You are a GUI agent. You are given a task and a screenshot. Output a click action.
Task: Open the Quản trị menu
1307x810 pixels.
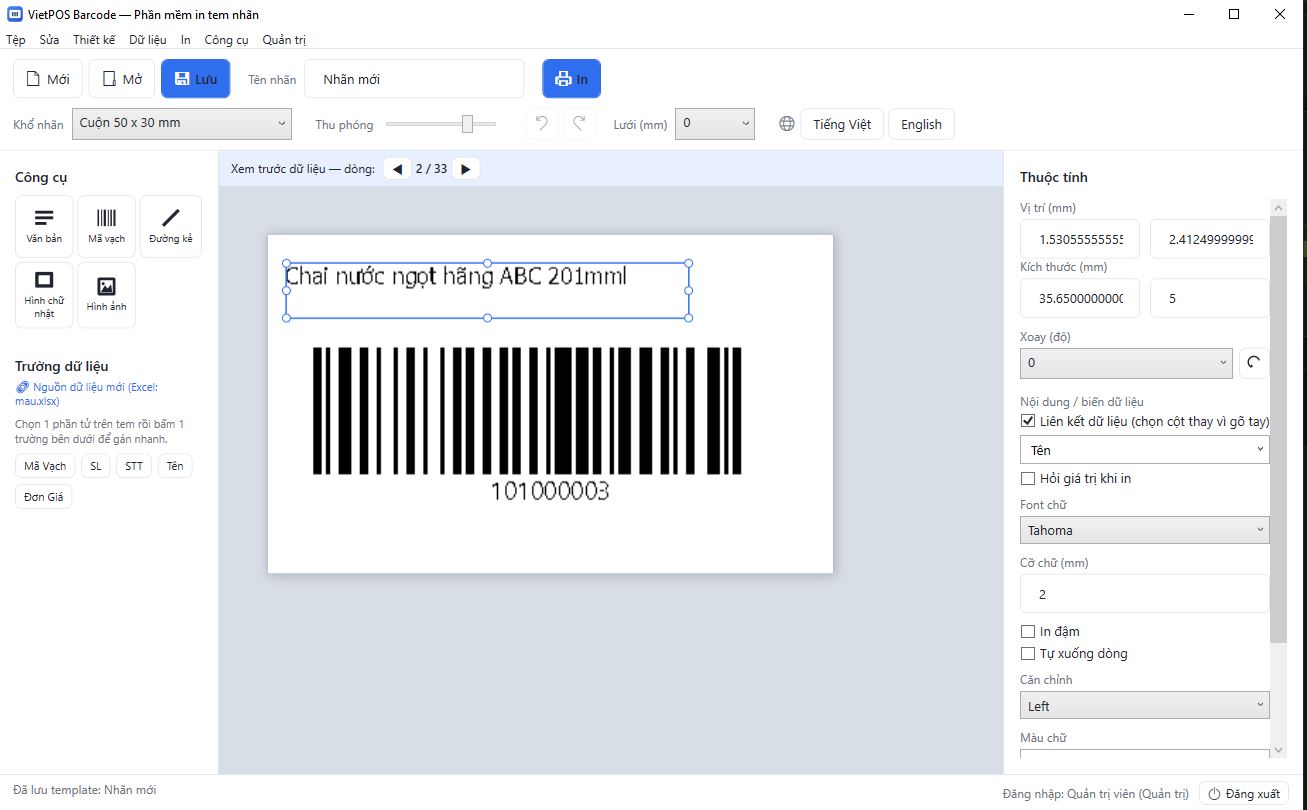(284, 40)
